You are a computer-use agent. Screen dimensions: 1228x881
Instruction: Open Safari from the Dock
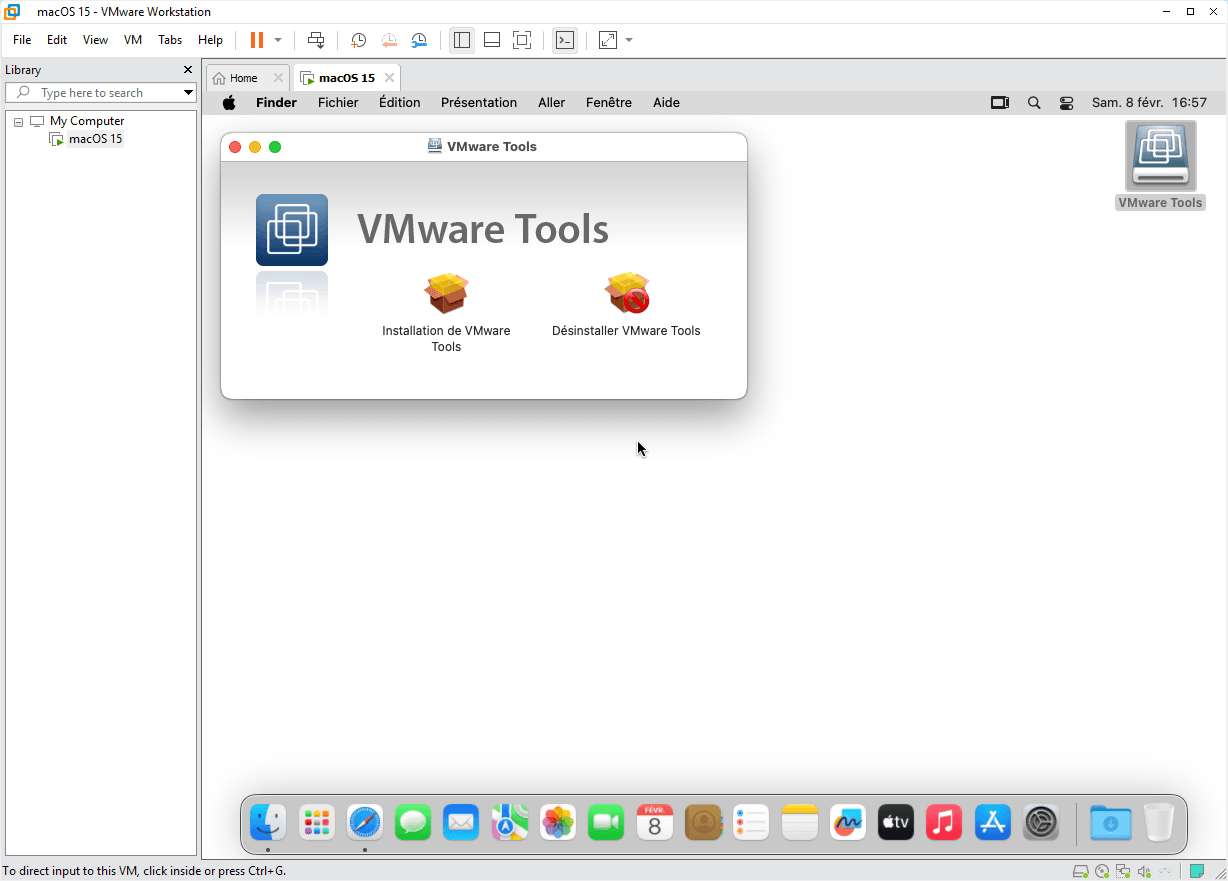pyautogui.click(x=365, y=823)
